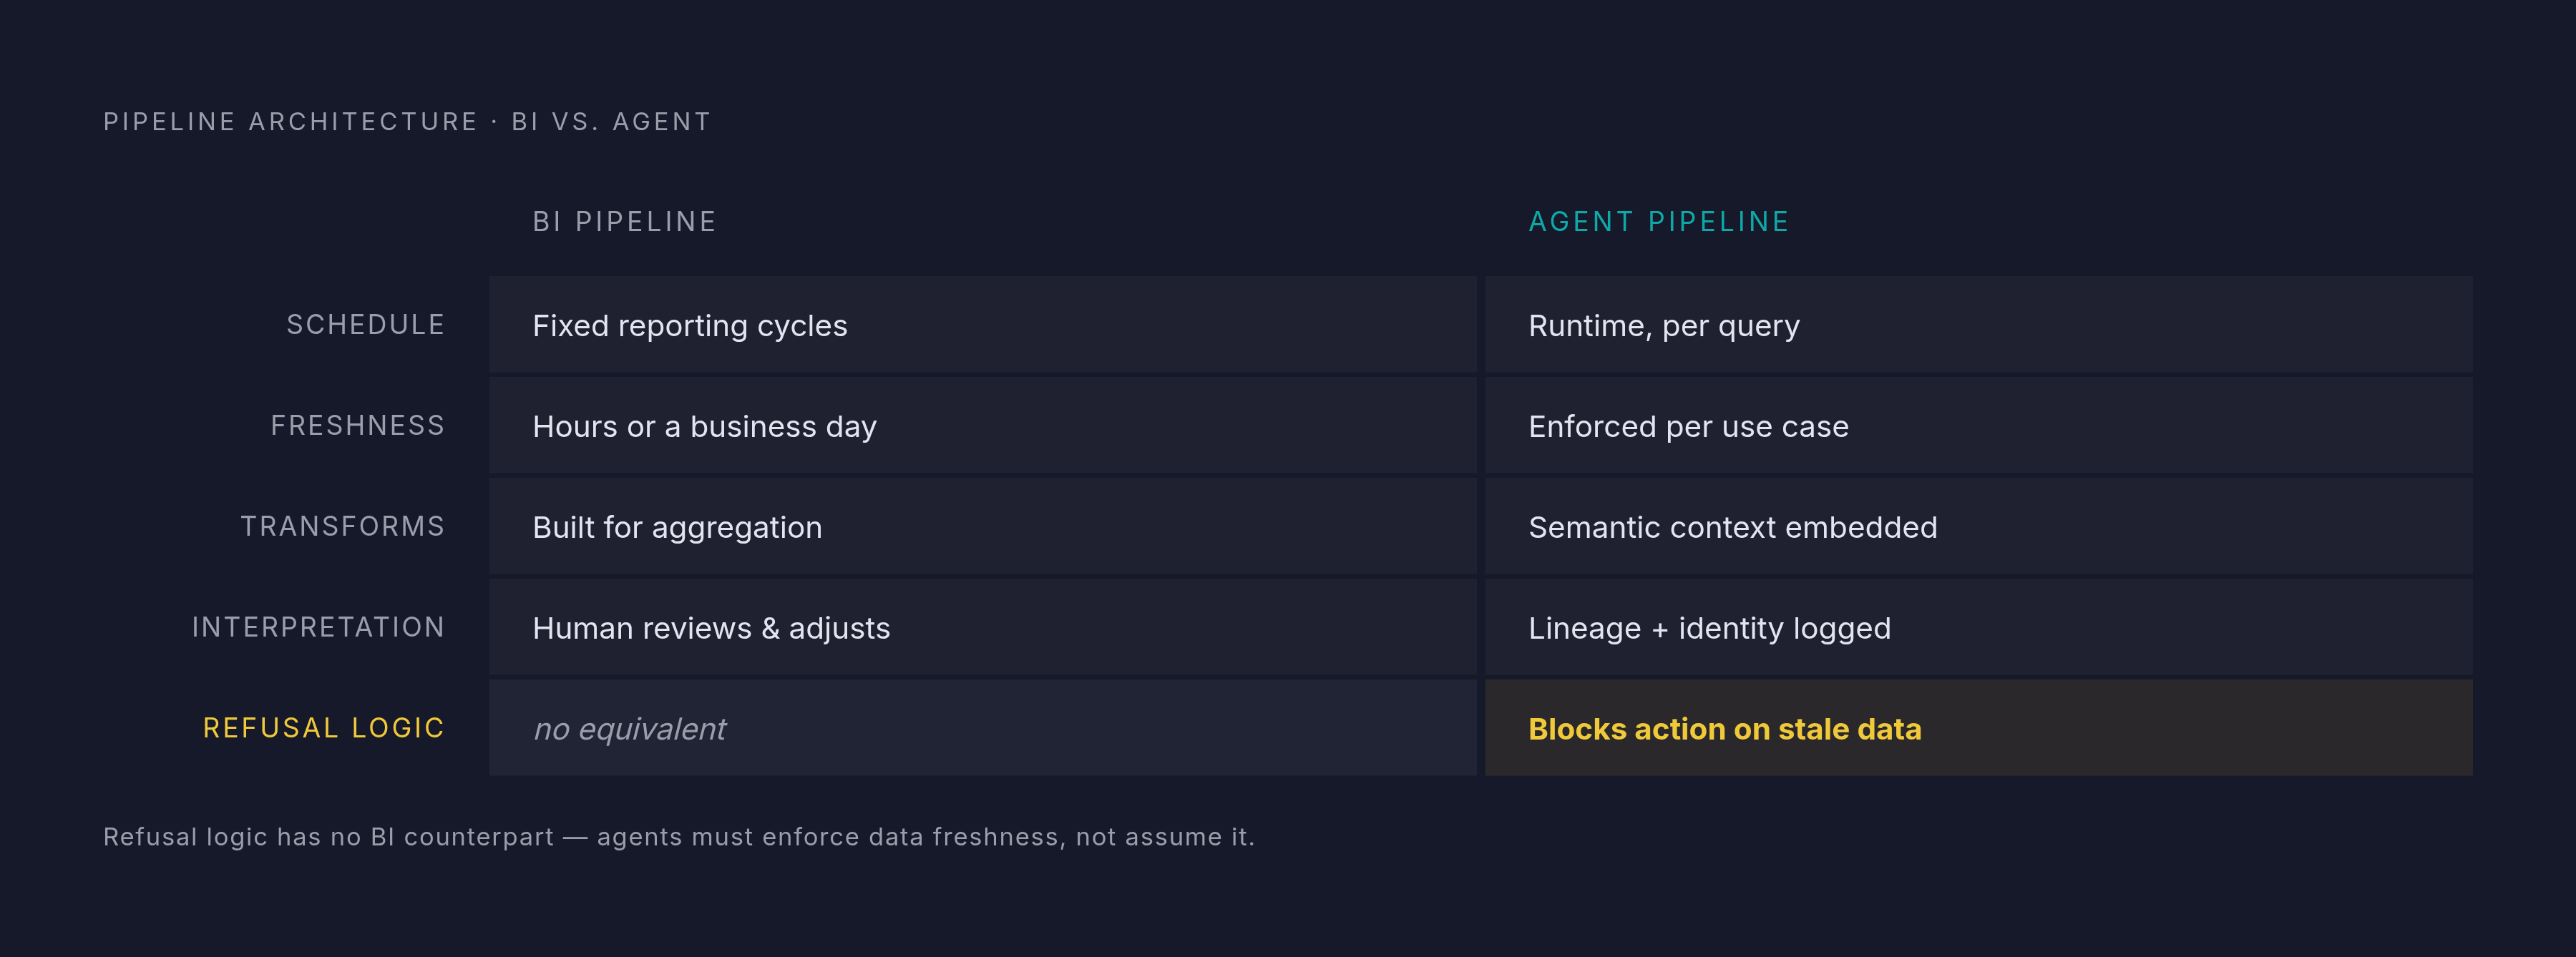2576x957 pixels.
Task: Click the 'INTERPRETATION' row label
Action: 318,628
